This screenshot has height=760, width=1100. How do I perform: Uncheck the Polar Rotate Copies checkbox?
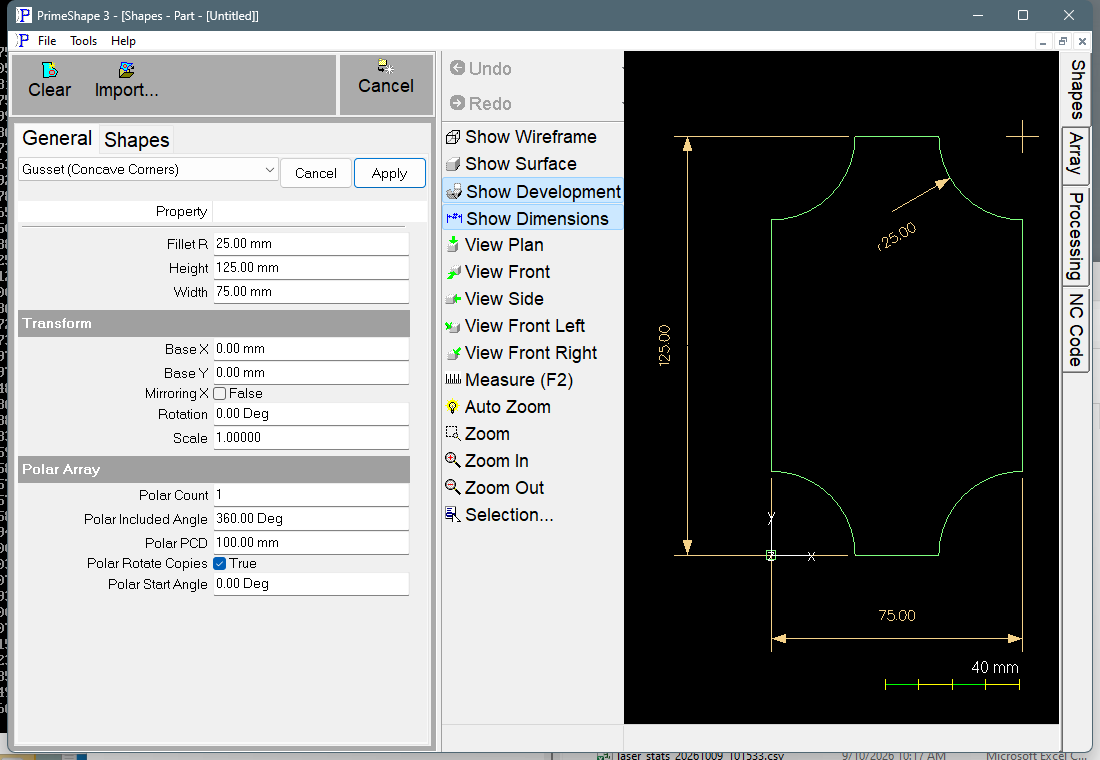[x=220, y=564]
